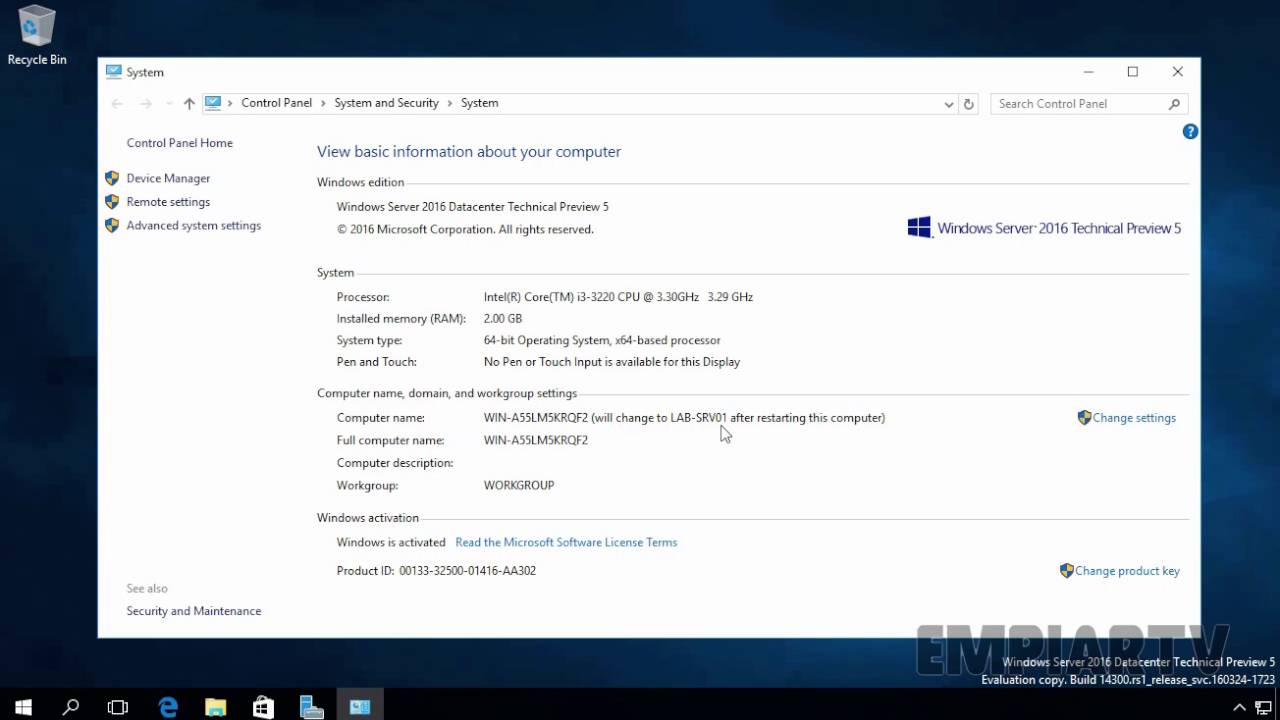Open the Store from taskbar

[264, 707]
